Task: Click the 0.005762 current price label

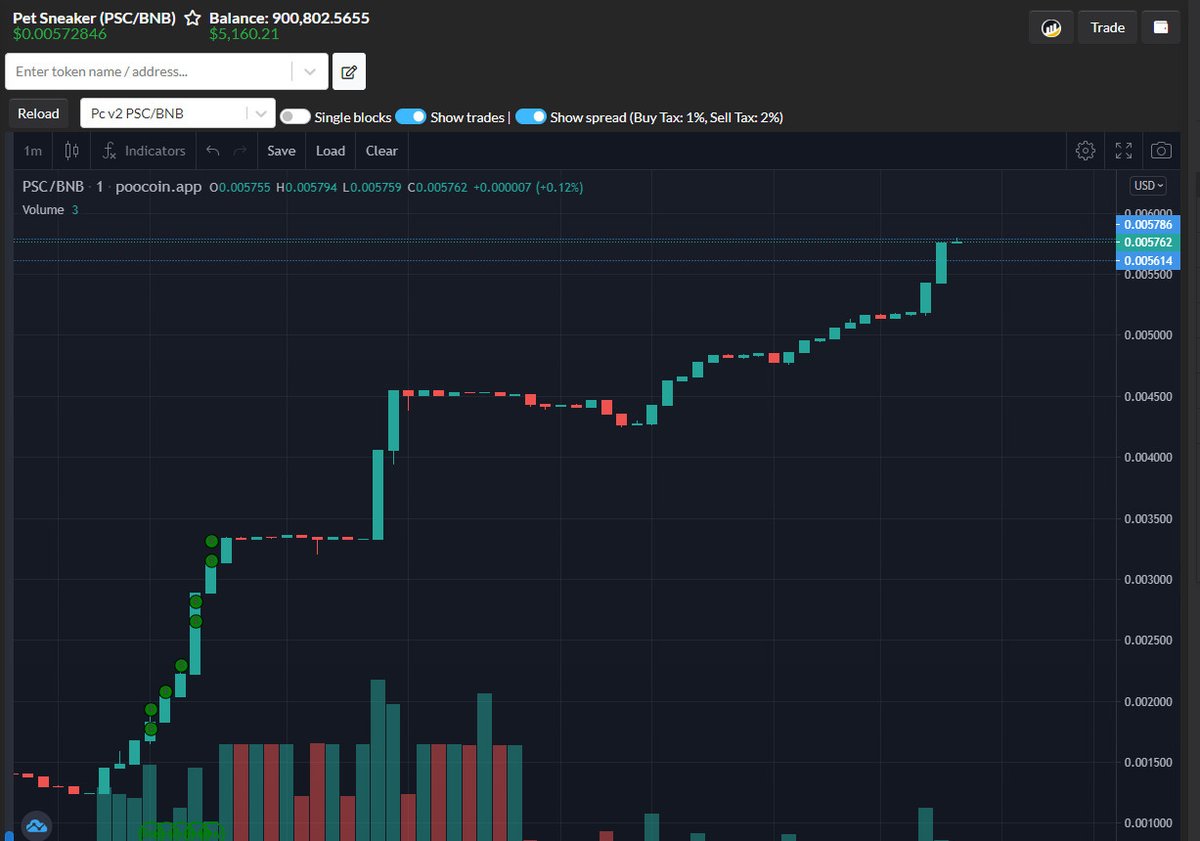Action: (1147, 242)
